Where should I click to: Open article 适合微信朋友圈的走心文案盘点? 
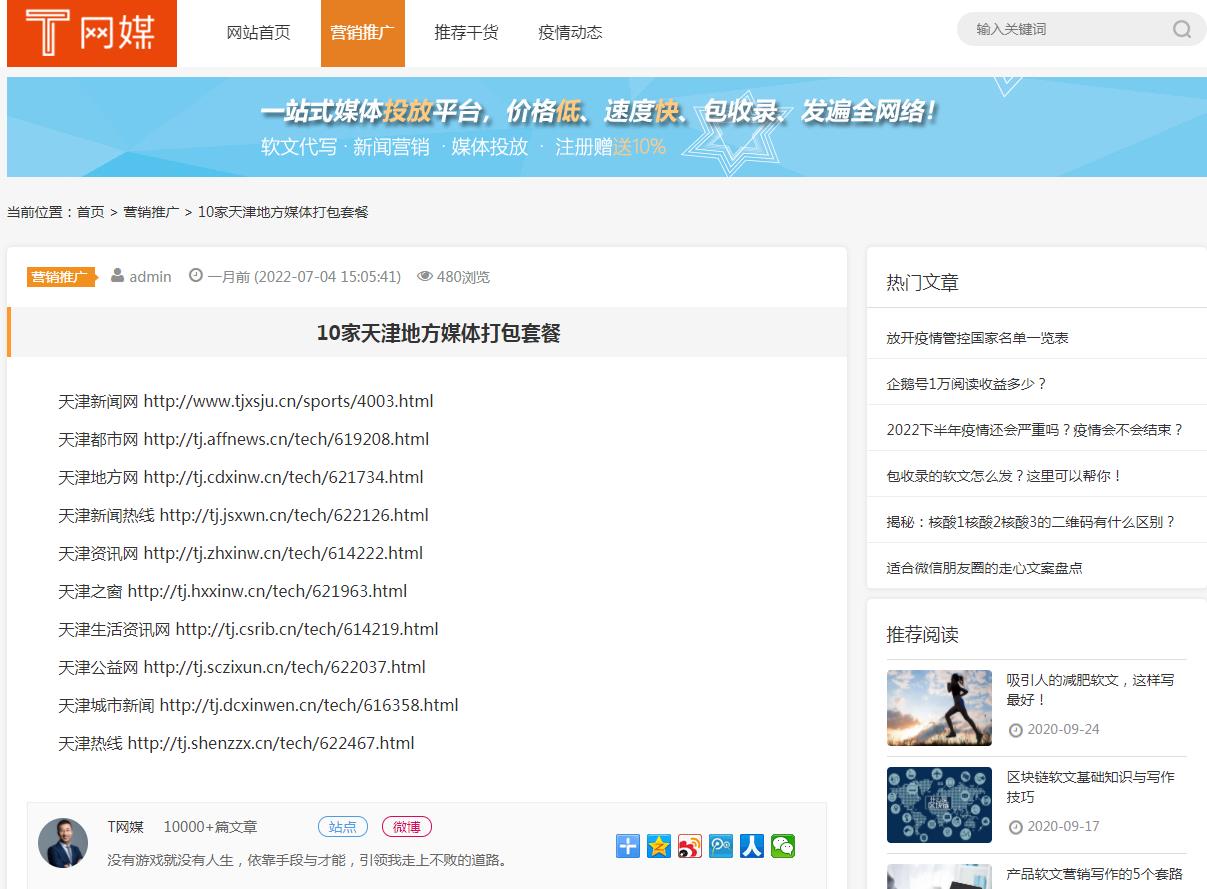click(985, 568)
